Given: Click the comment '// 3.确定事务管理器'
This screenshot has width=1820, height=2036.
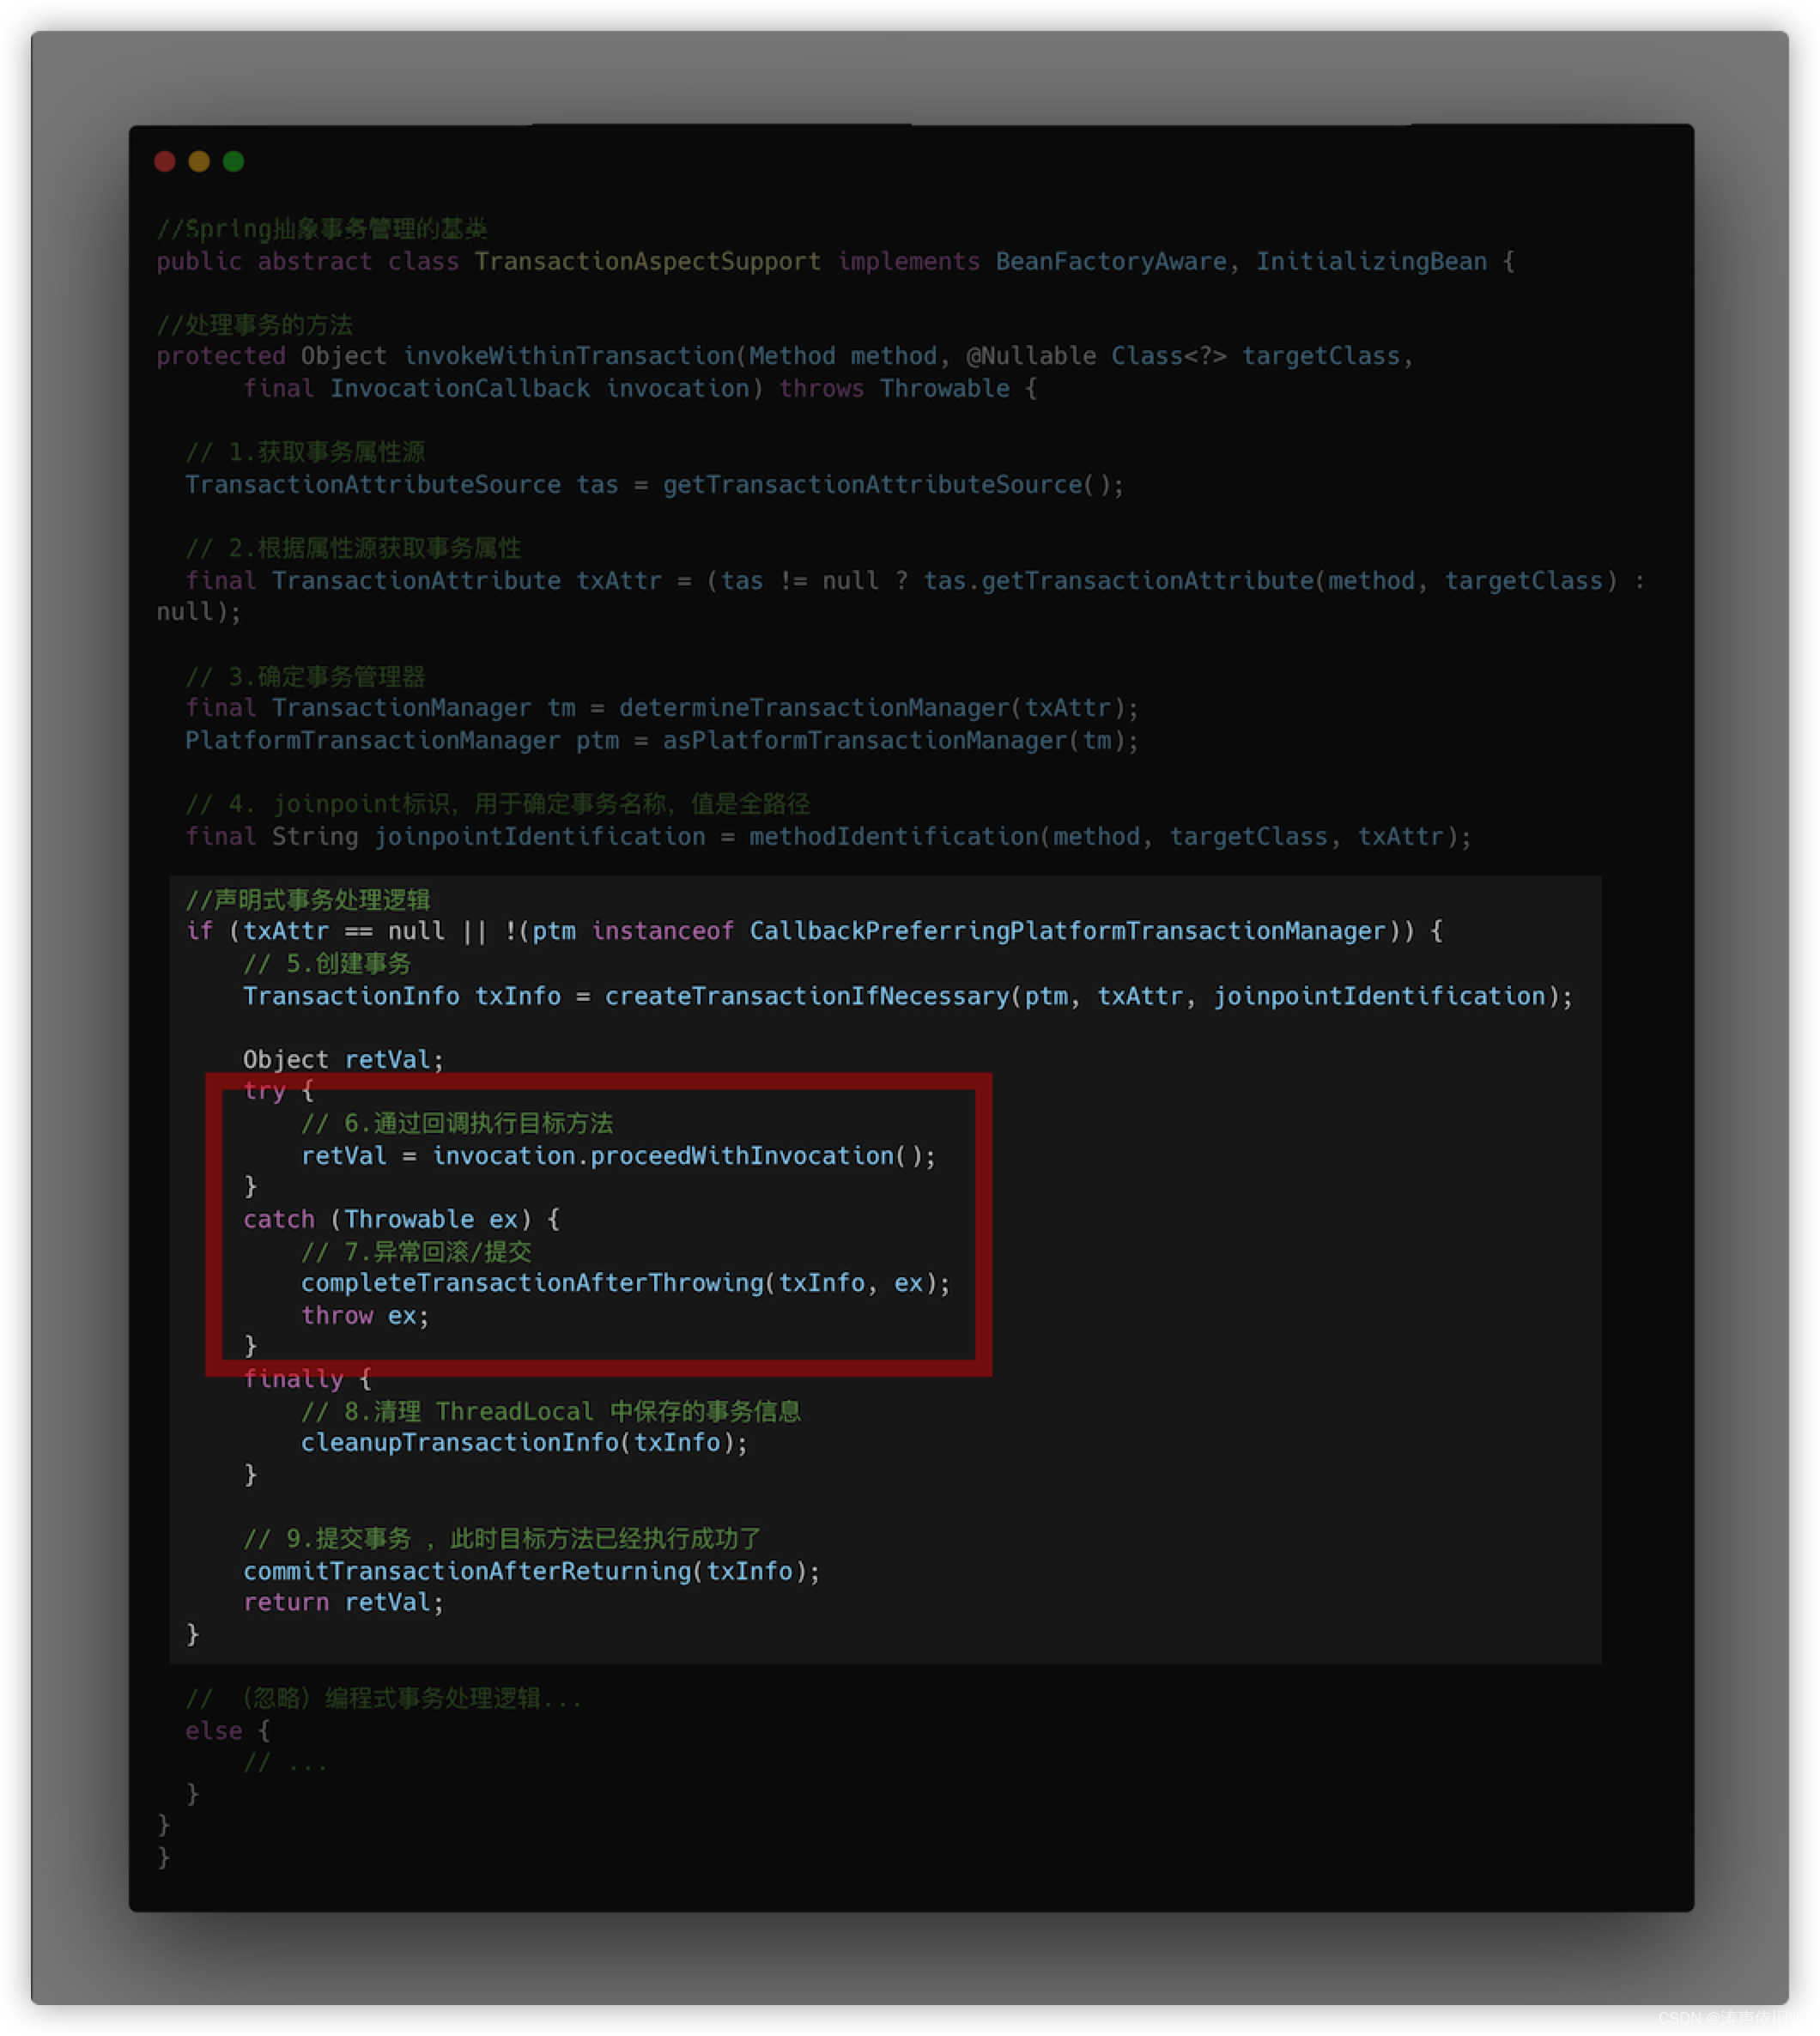Looking at the screenshot, I should [x=305, y=677].
